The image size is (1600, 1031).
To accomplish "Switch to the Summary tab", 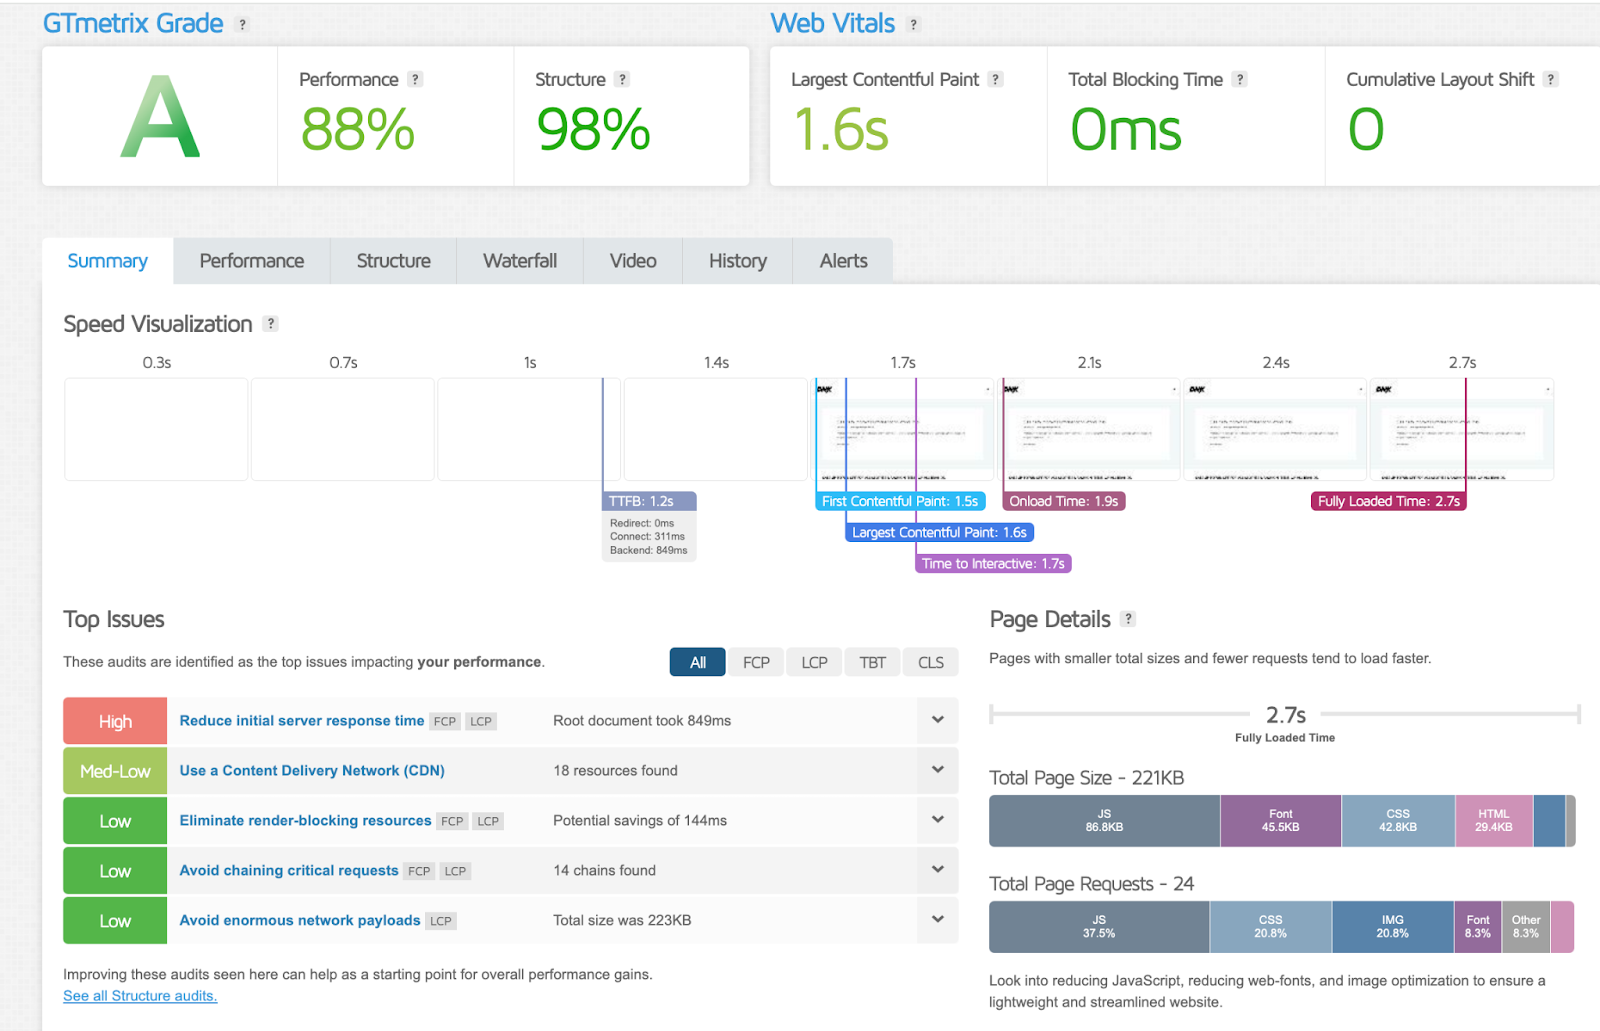I will point(107,261).
